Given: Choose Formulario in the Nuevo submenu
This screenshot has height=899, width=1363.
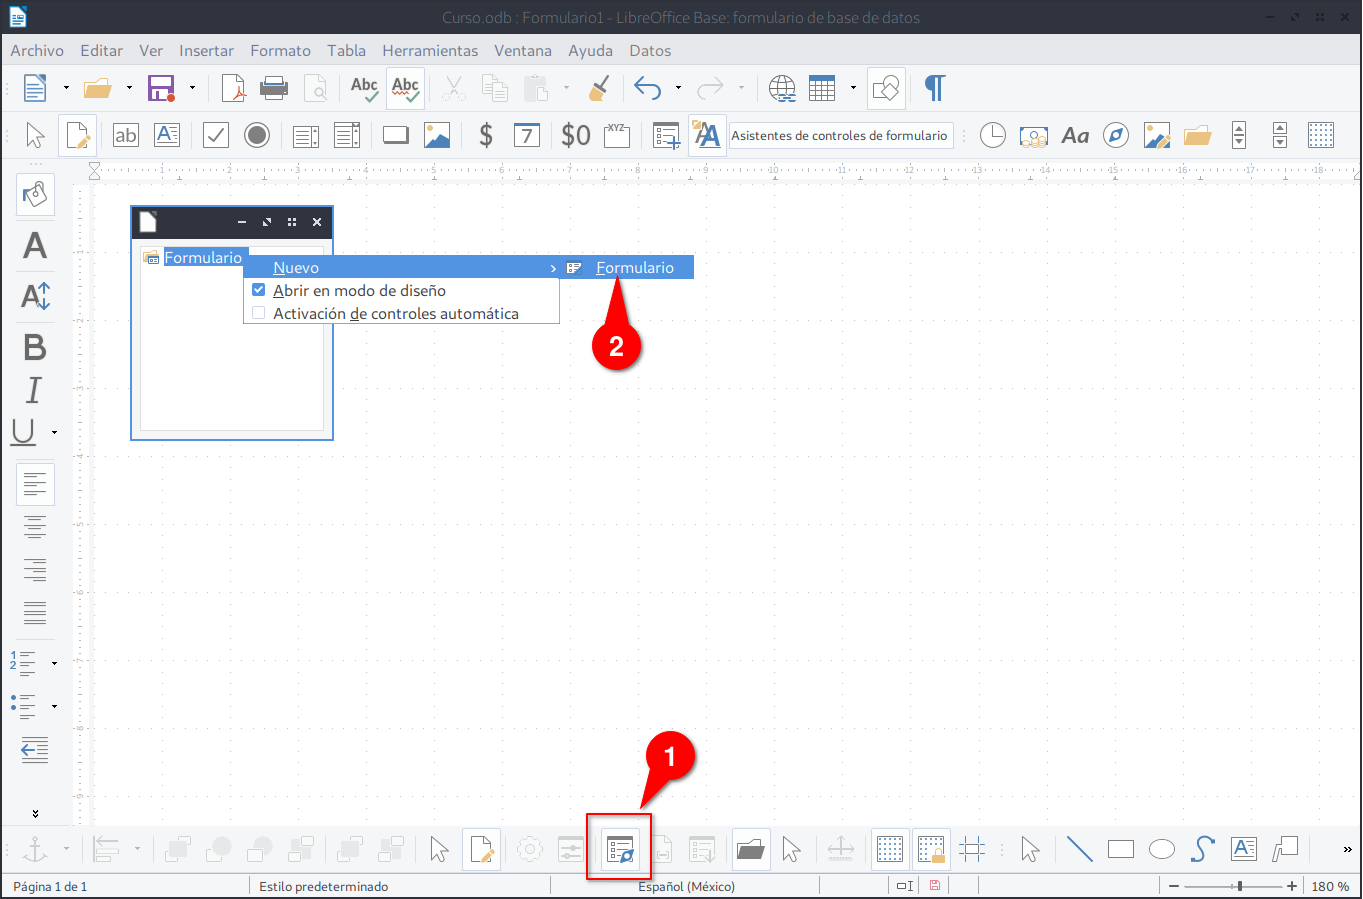Looking at the screenshot, I should (634, 268).
